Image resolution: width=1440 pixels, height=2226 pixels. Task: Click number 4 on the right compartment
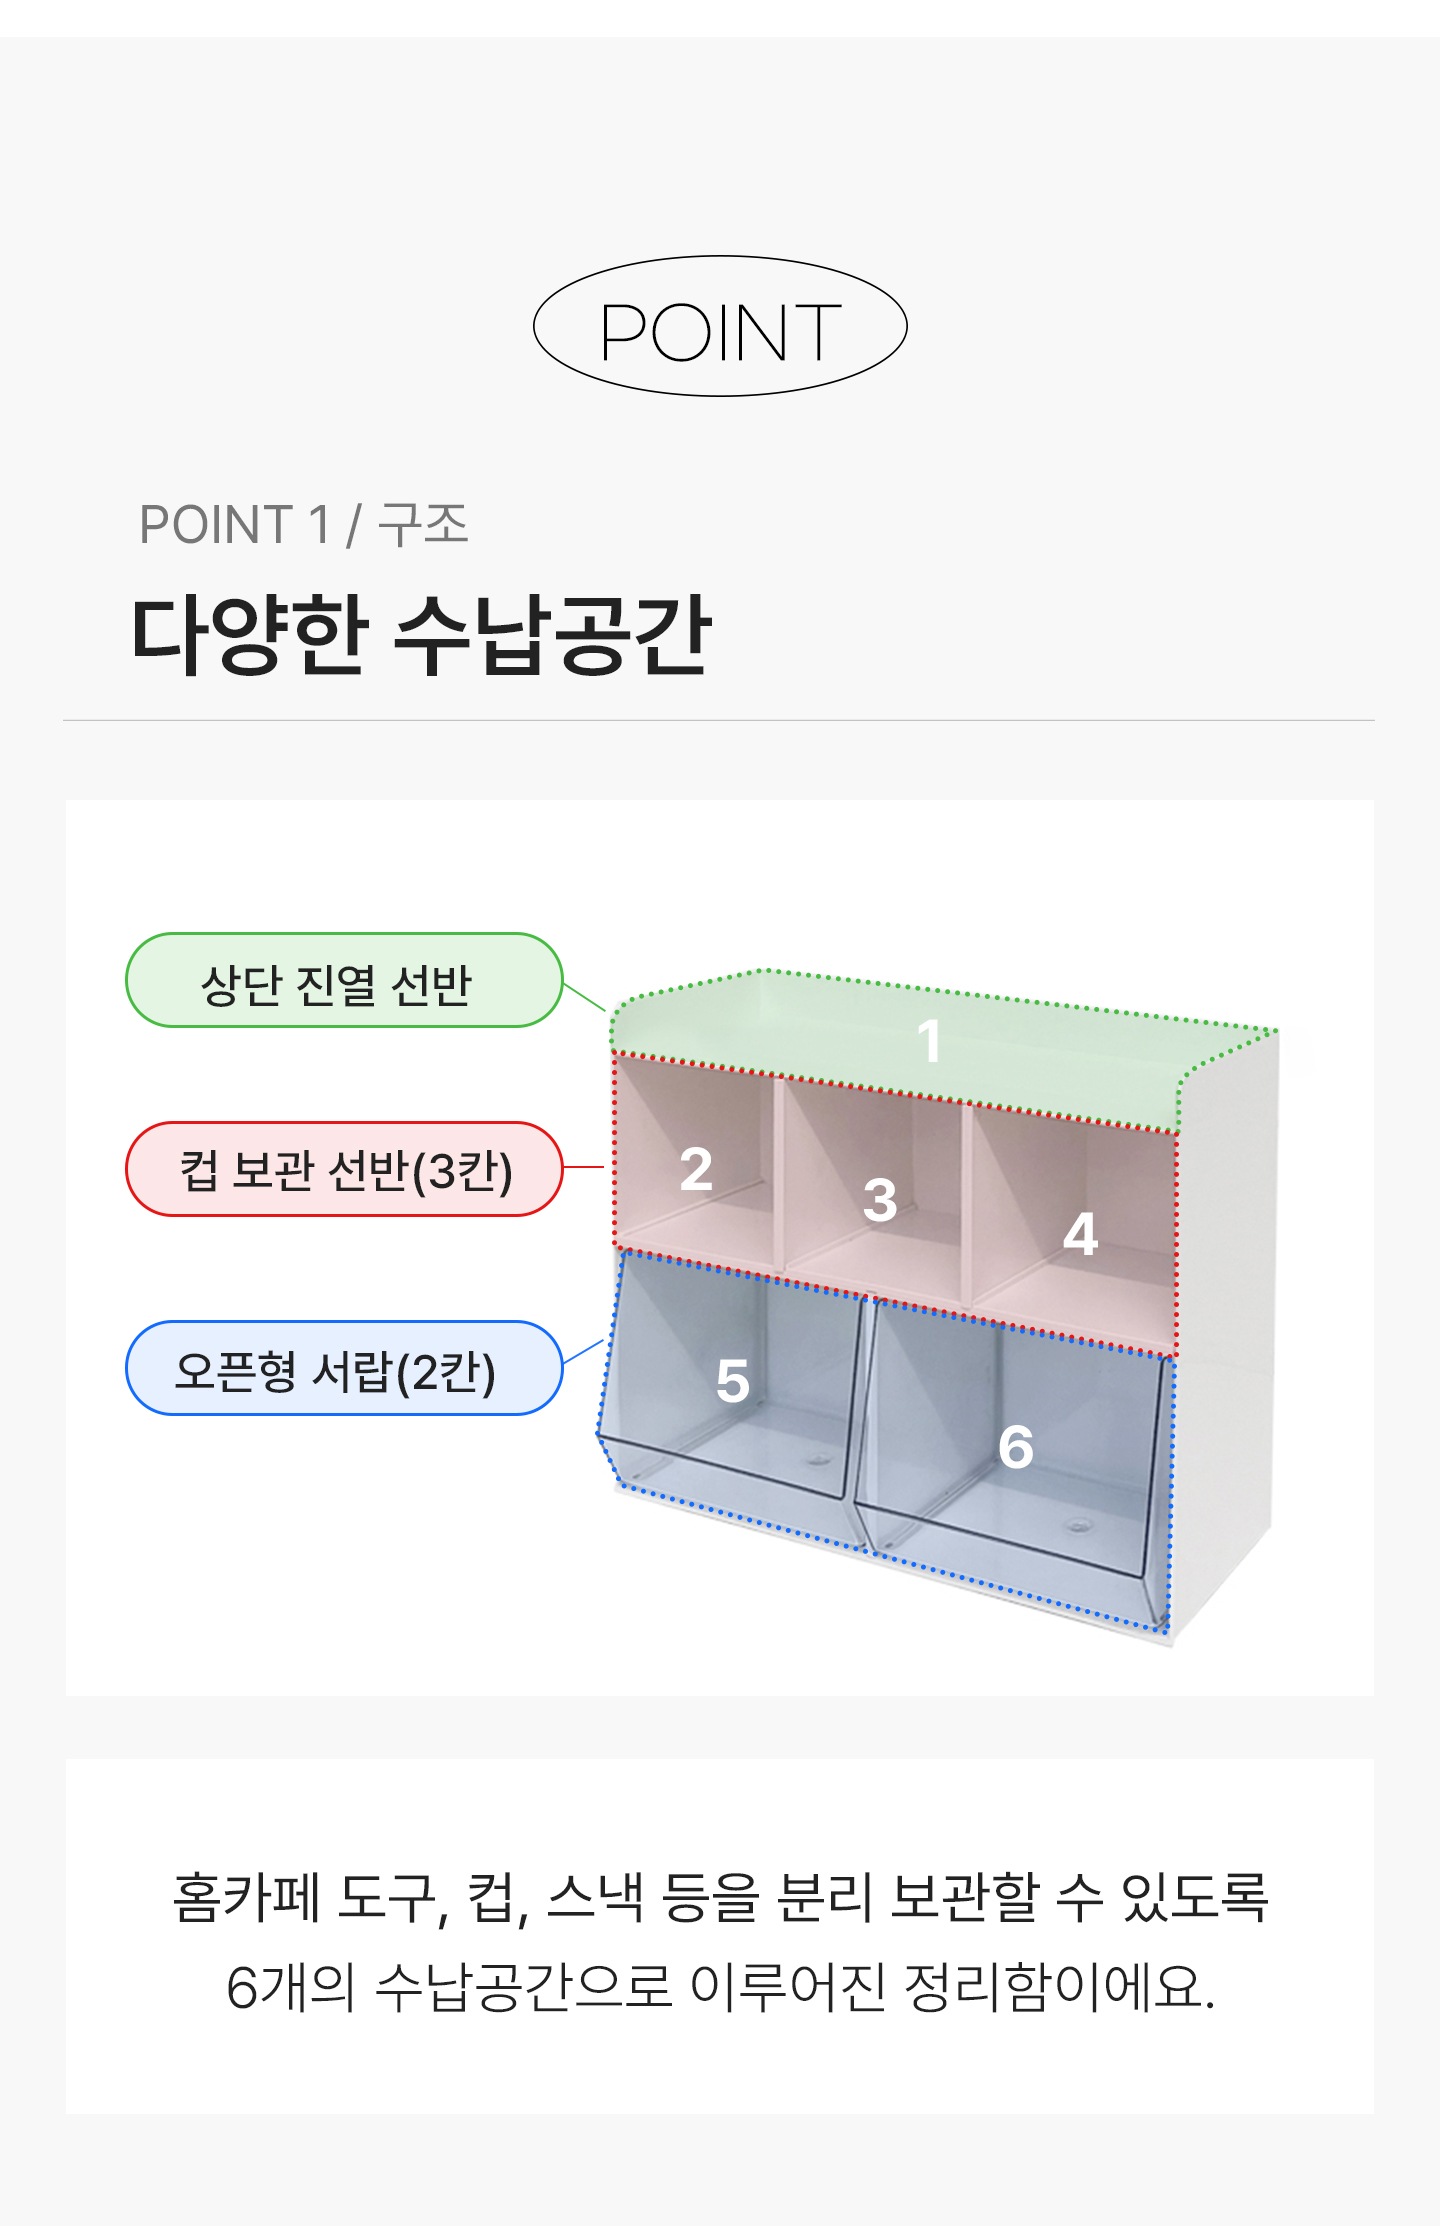(x=1081, y=1234)
